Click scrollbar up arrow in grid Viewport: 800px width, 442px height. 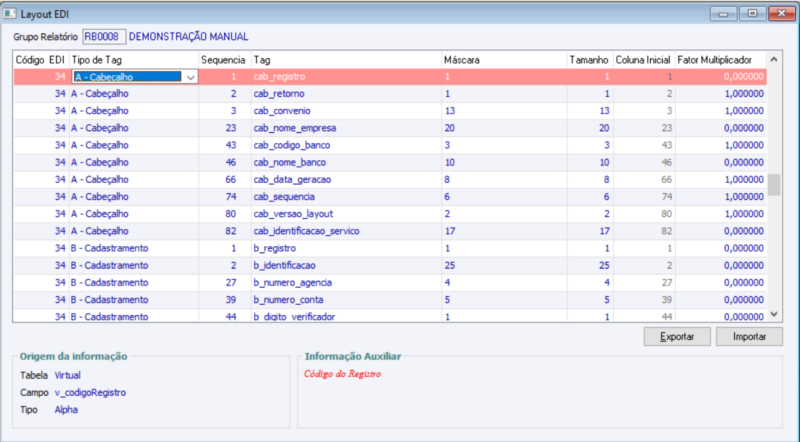[774, 60]
